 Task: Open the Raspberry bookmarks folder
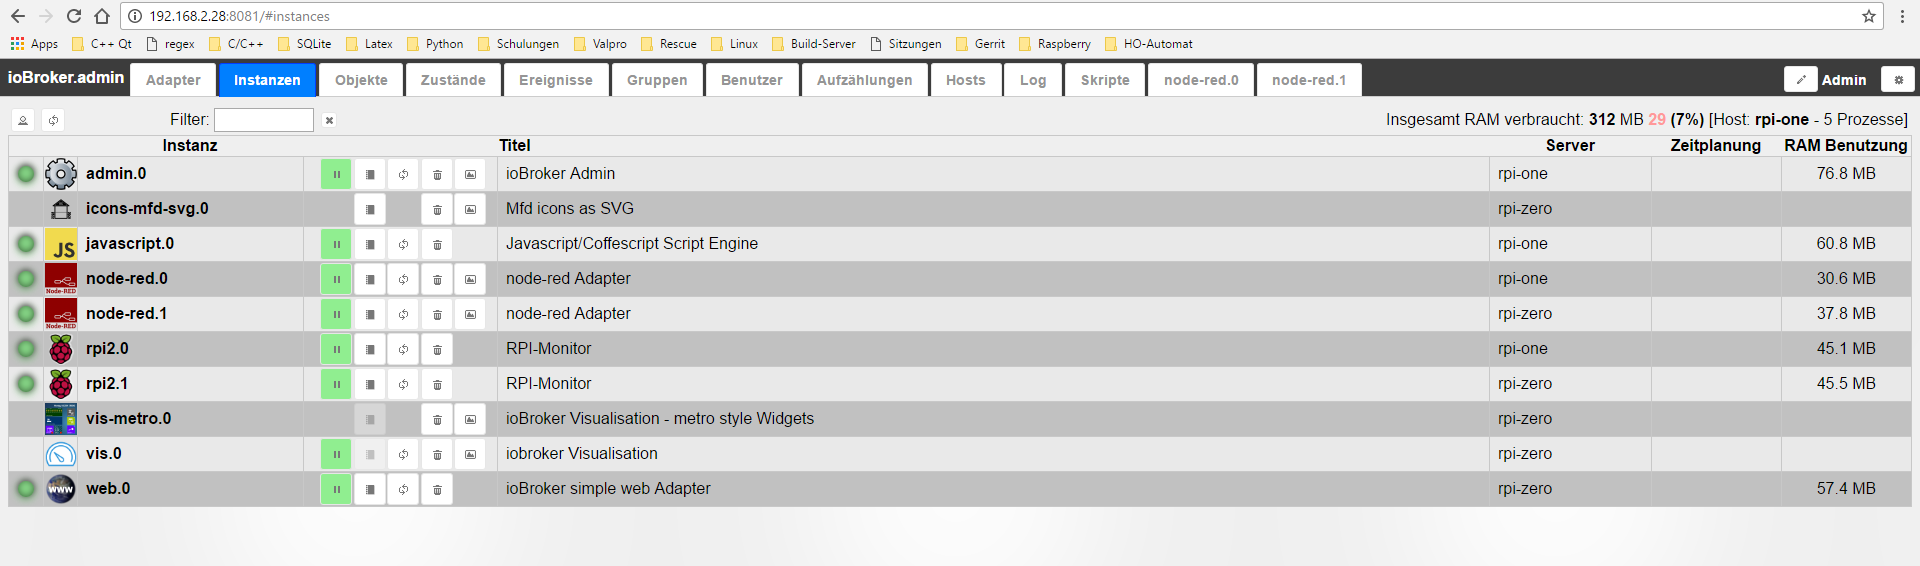1054,44
